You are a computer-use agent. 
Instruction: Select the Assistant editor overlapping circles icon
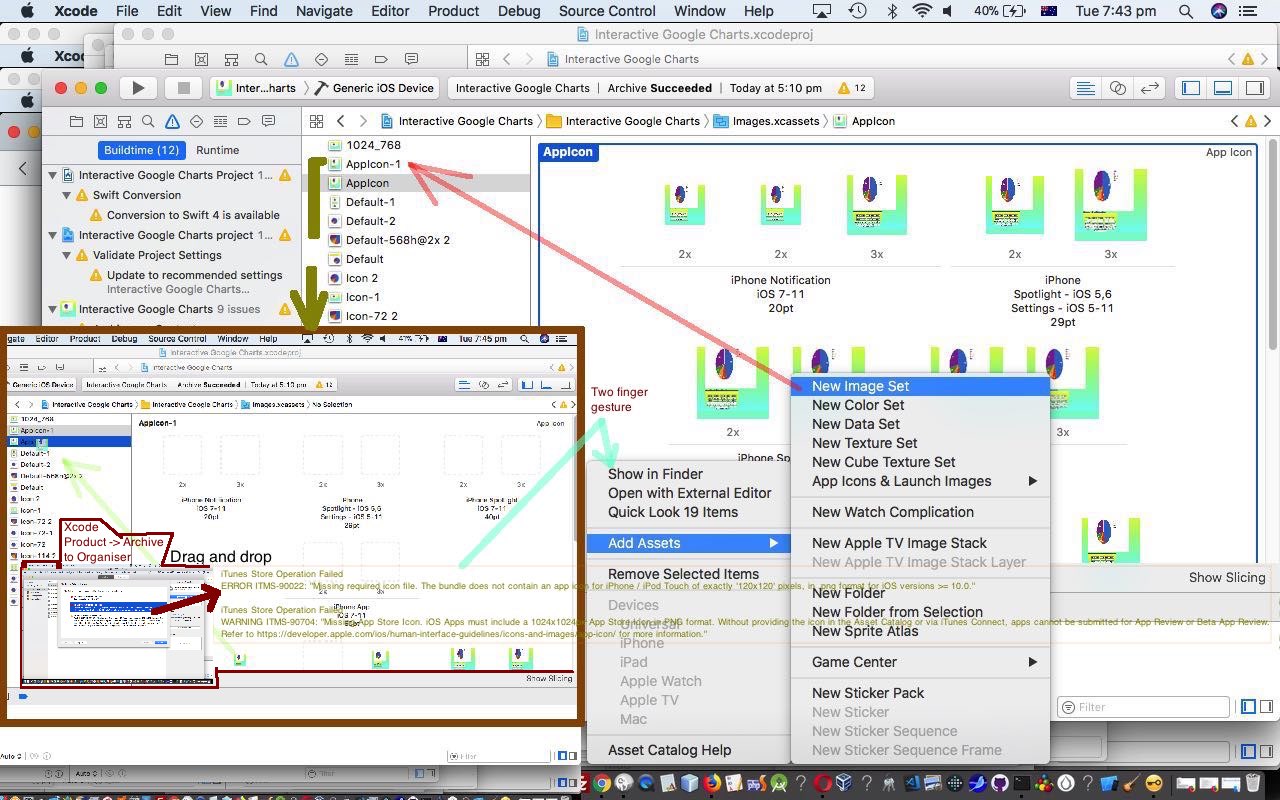pyautogui.click(x=1117, y=87)
